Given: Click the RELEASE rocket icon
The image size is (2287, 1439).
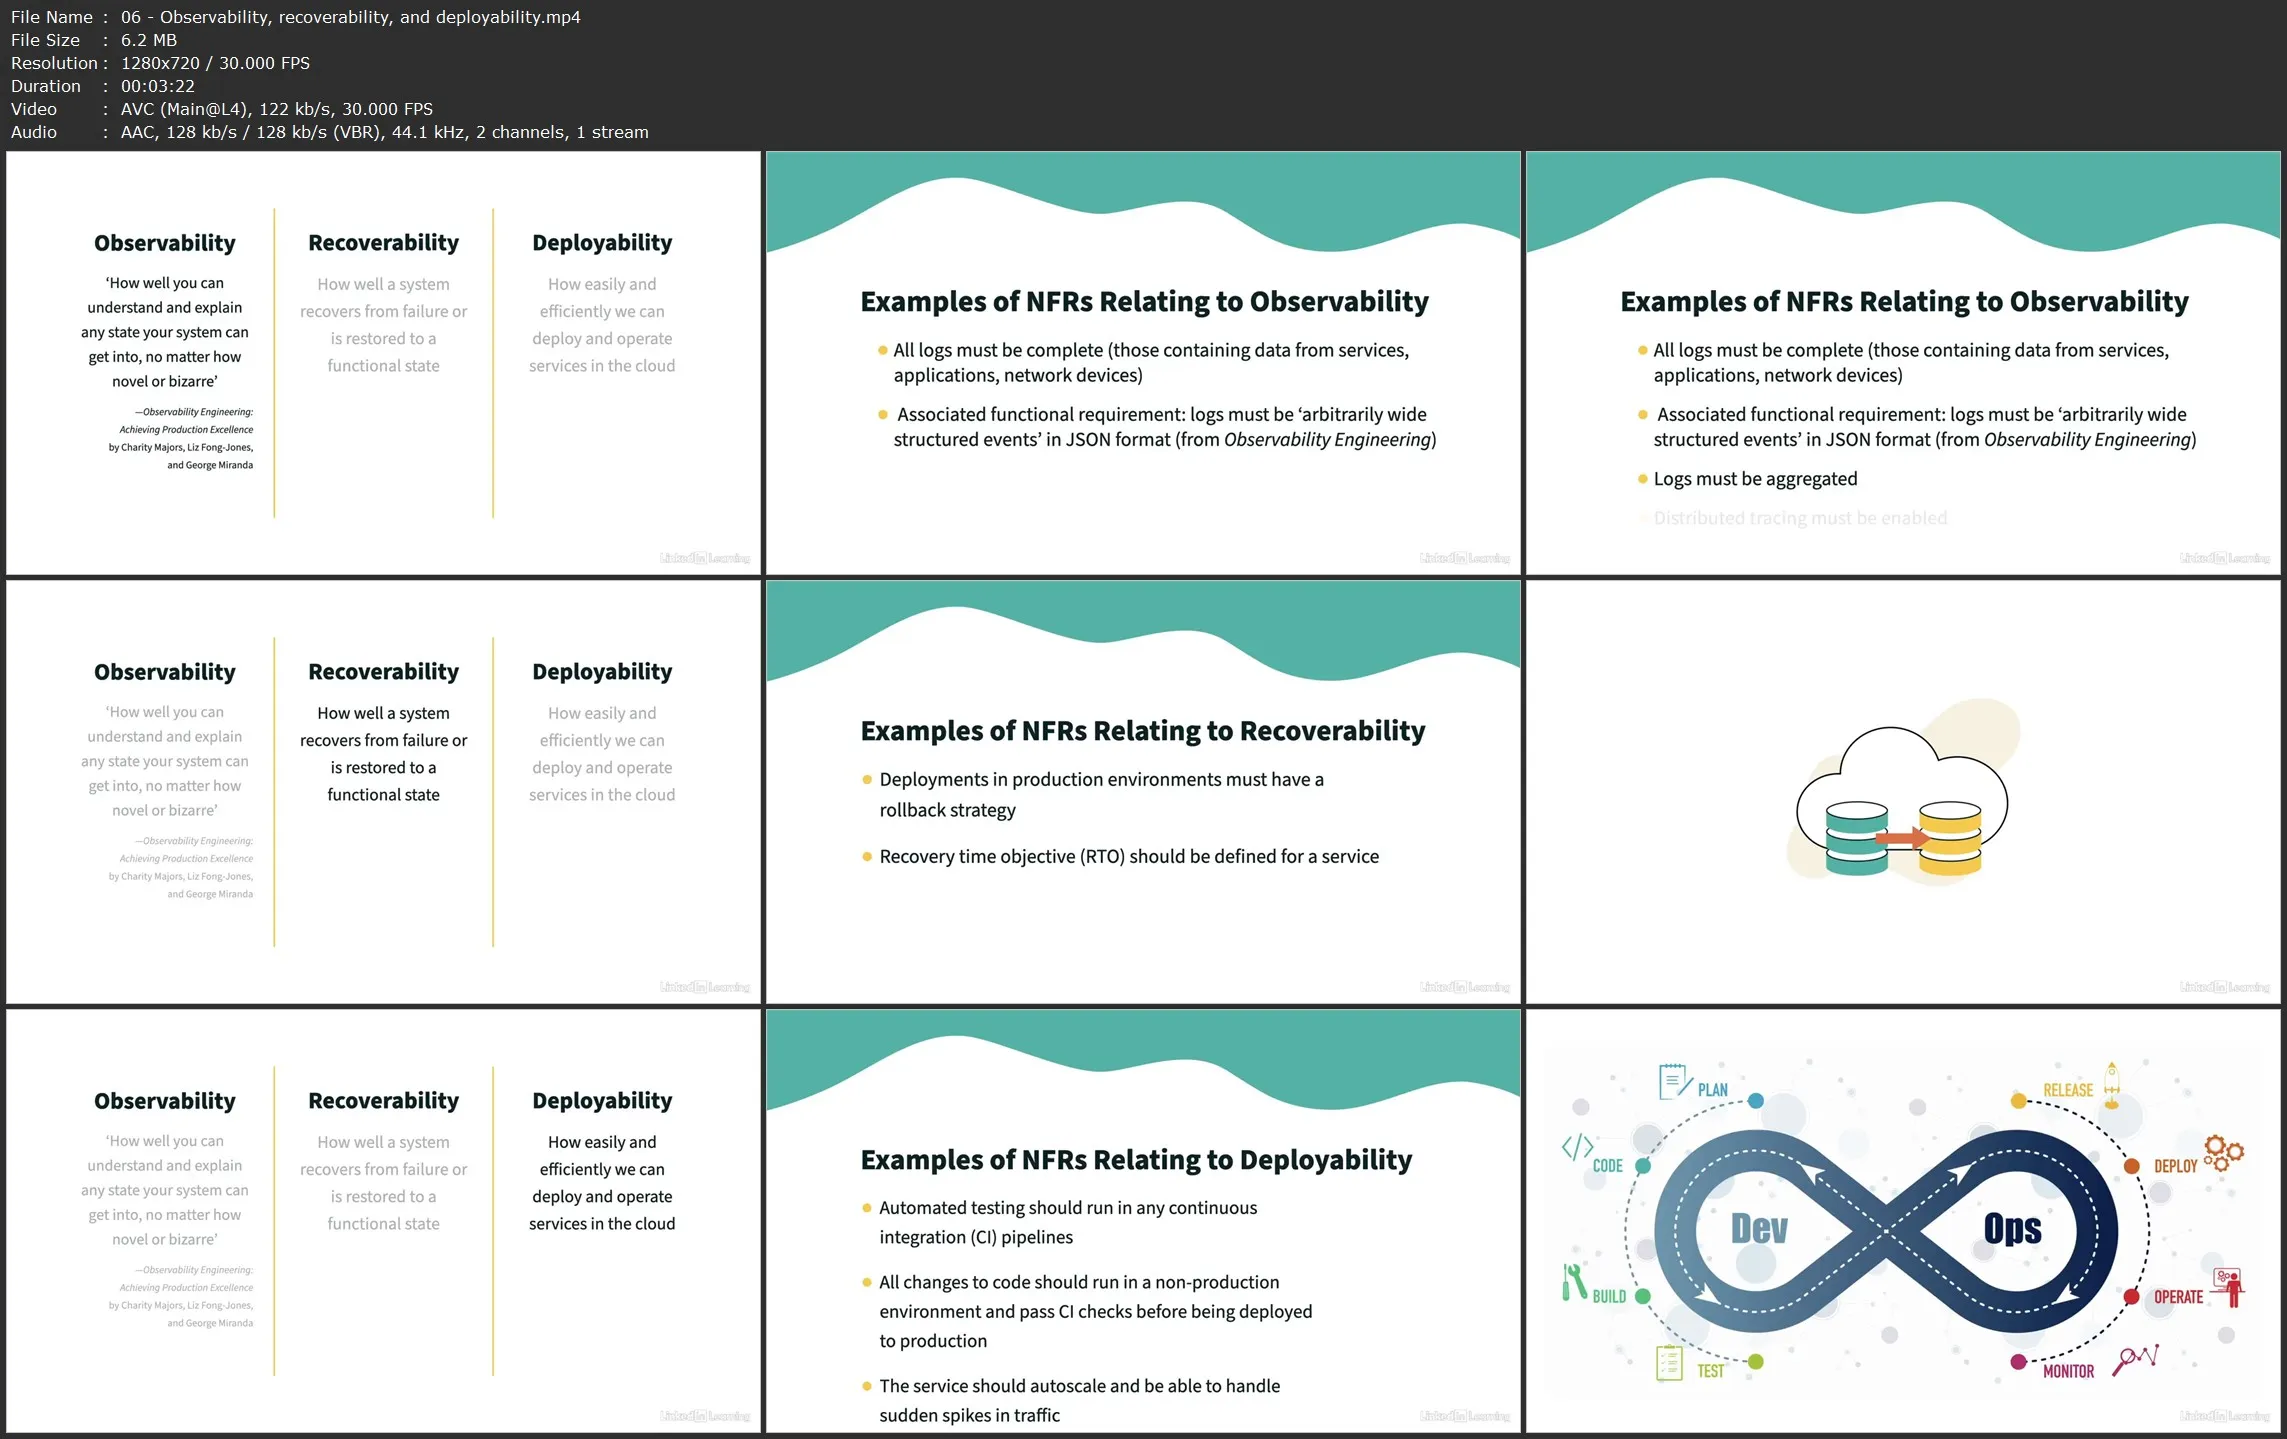Looking at the screenshot, I should point(2111,1085).
